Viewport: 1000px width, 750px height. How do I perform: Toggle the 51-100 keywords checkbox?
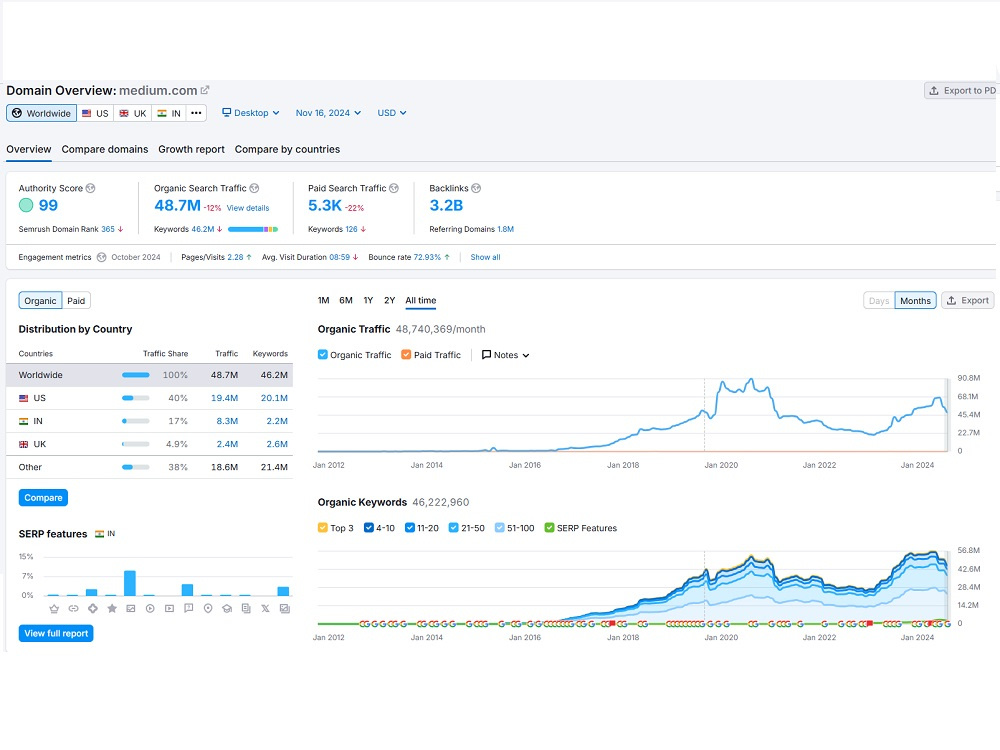click(x=499, y=527)
